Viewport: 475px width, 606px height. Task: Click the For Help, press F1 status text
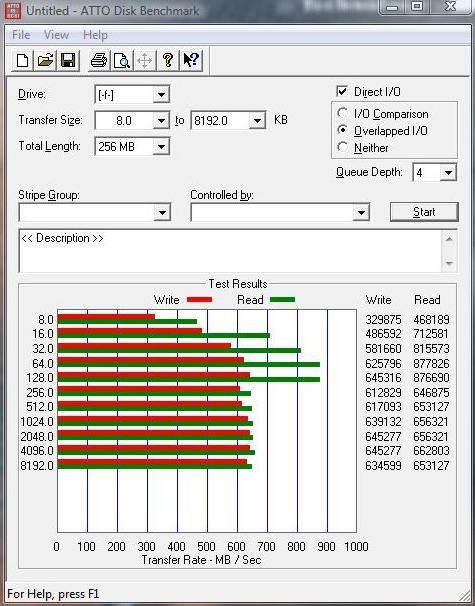click(53, 594)
